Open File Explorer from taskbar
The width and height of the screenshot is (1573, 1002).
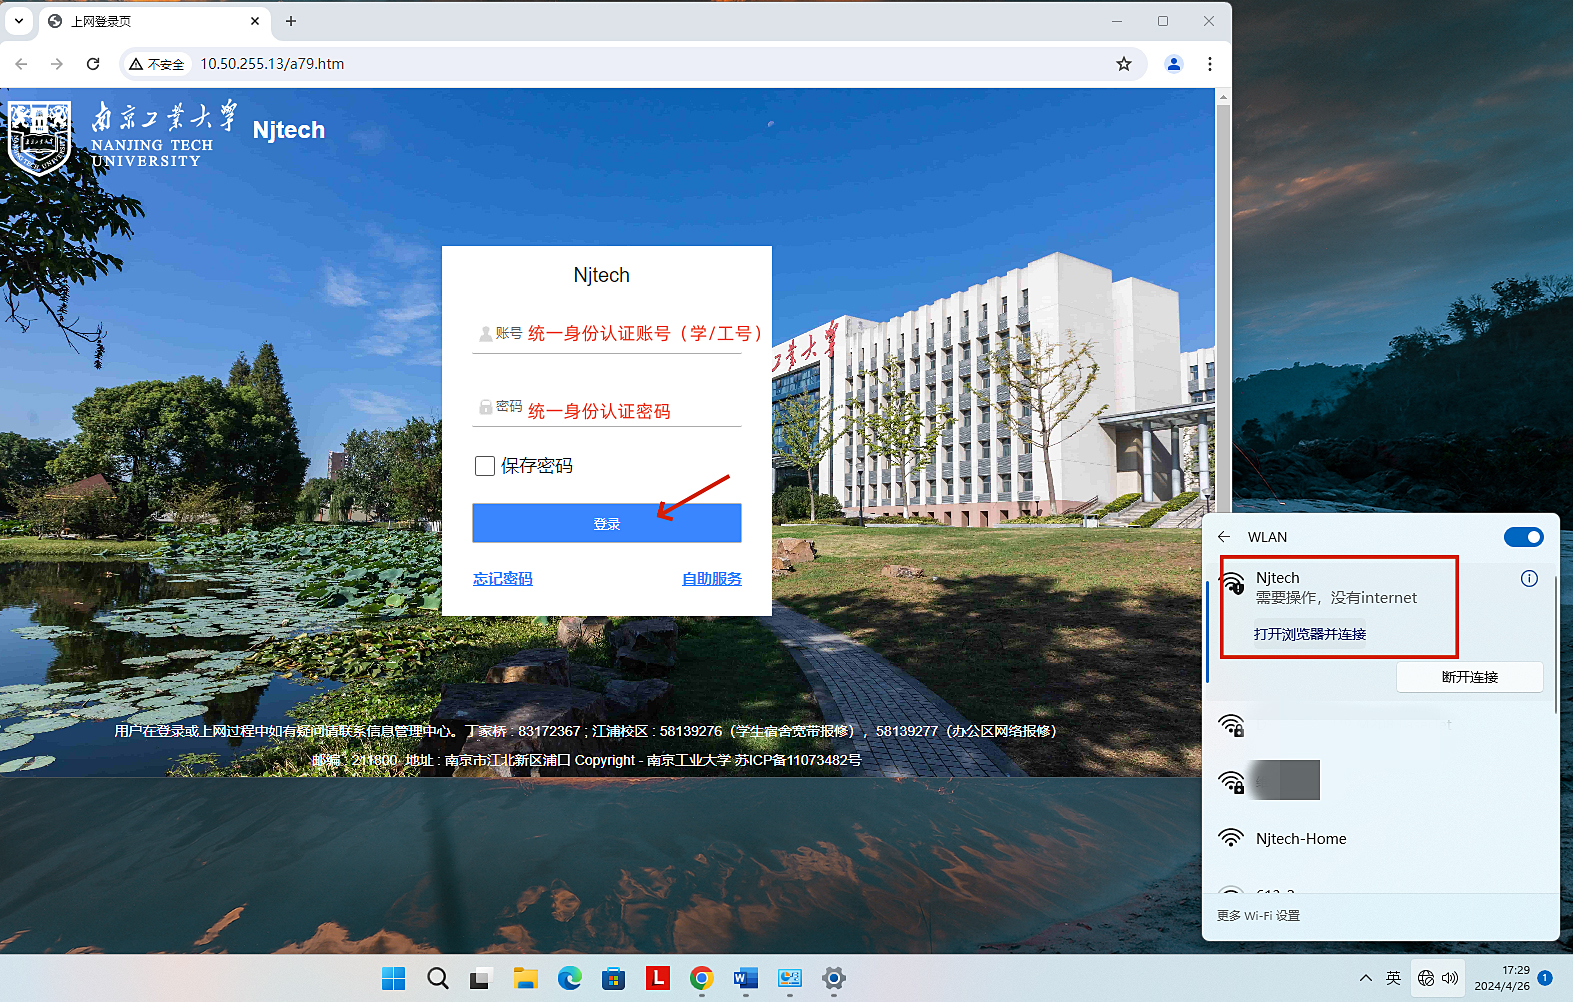525,978
